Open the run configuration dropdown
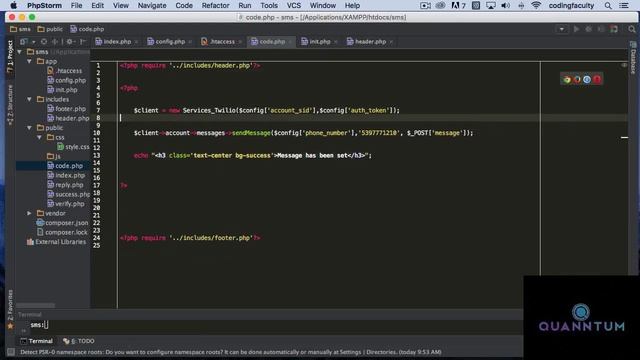The image size is (640, 360). (562, 29)
